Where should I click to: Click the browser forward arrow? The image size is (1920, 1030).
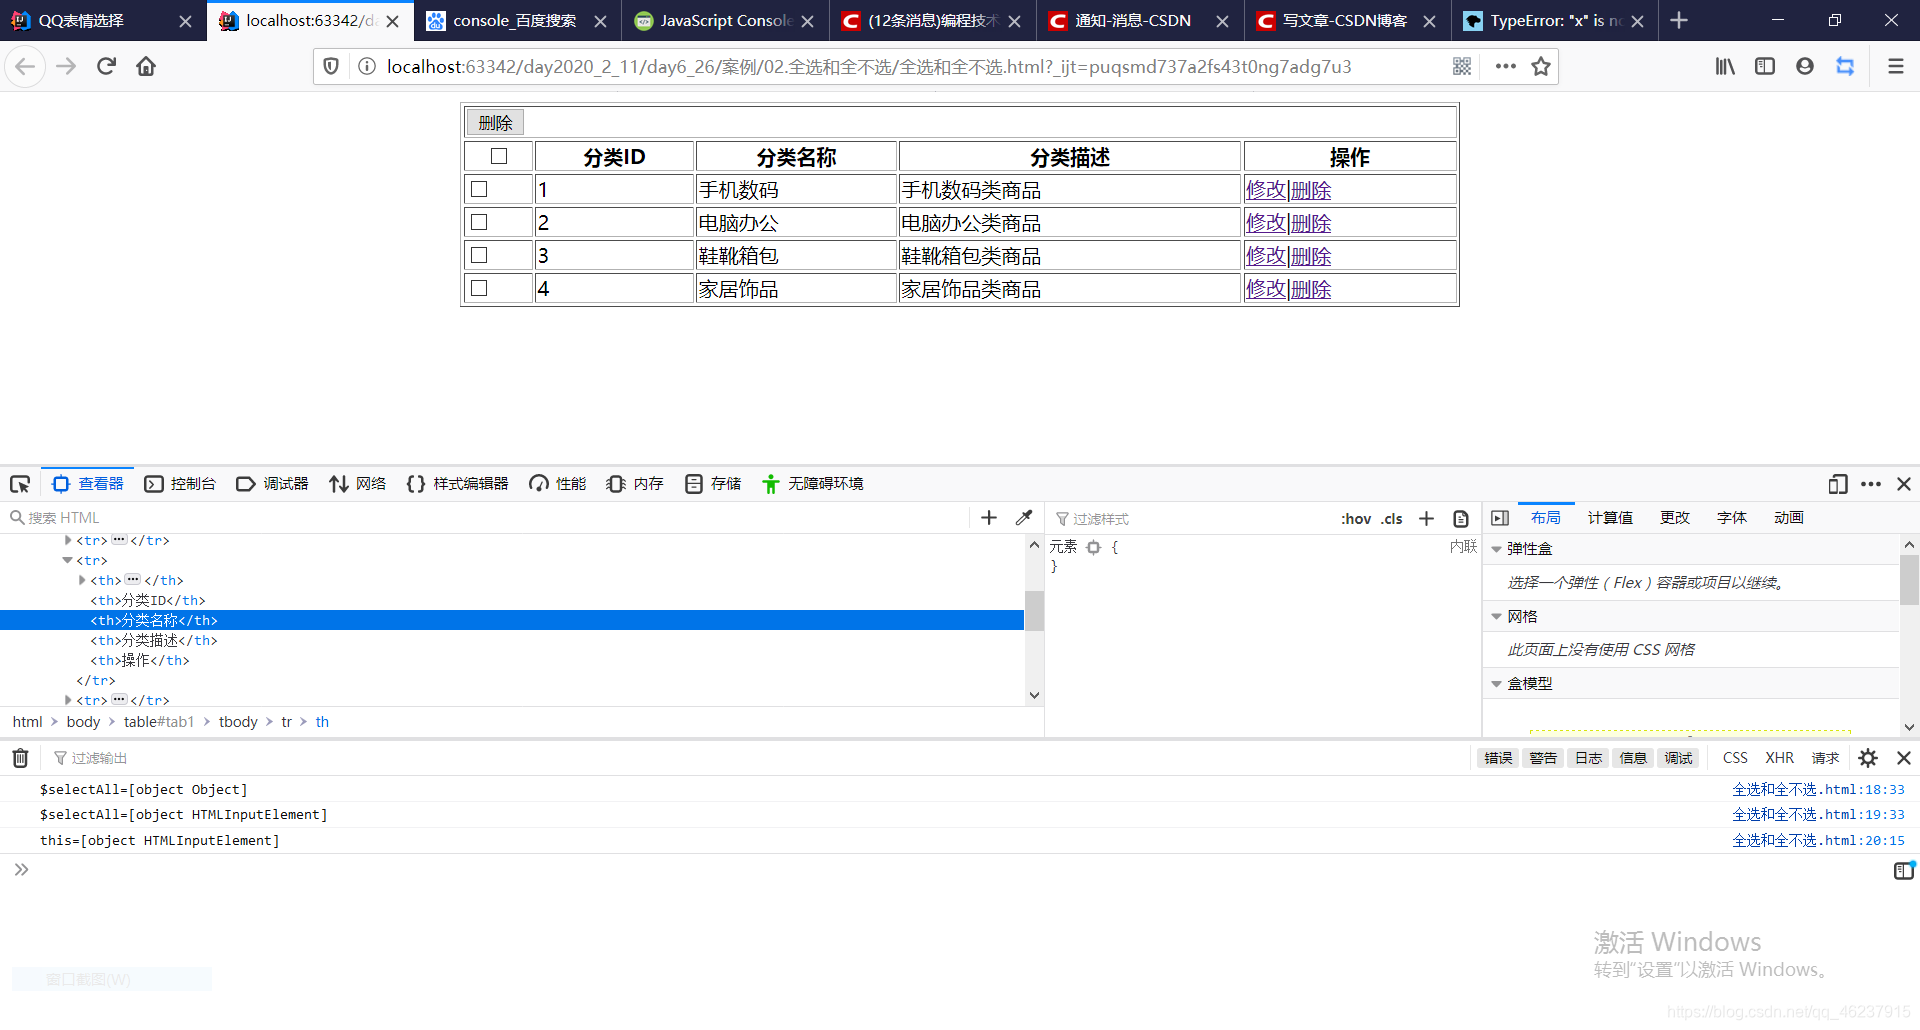coord(66,67)
